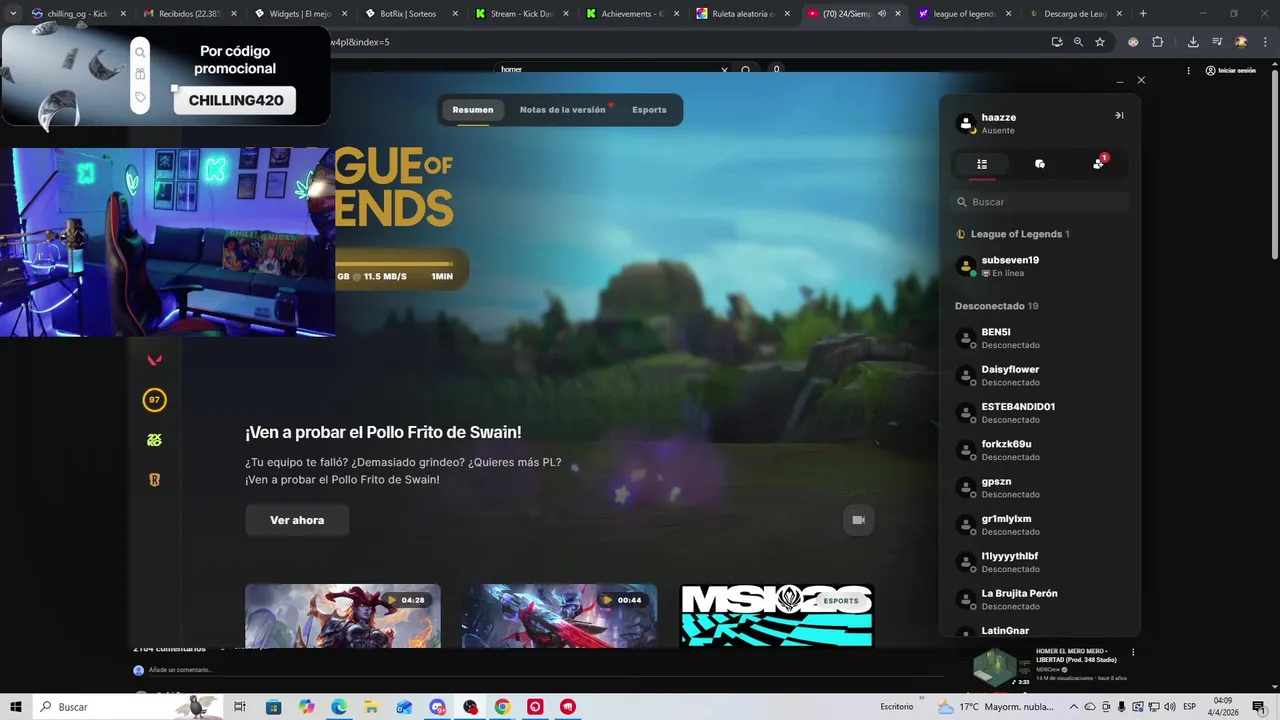Open Chrome extensions puzzle icon
This screenshot has height=720, width=1280.
(x=1158, y=42)
